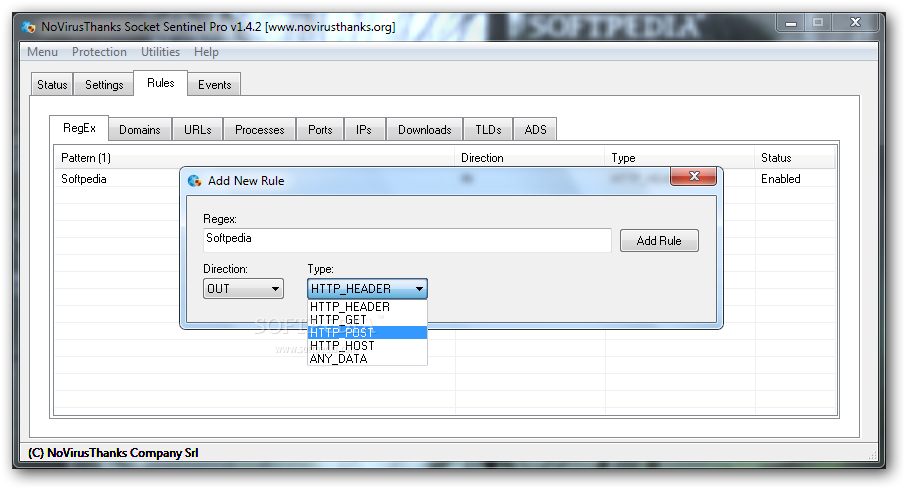Switch to the Events tab
Viewport: 906px width, 489px height.
pyautogui.click(x=214, y=84)
